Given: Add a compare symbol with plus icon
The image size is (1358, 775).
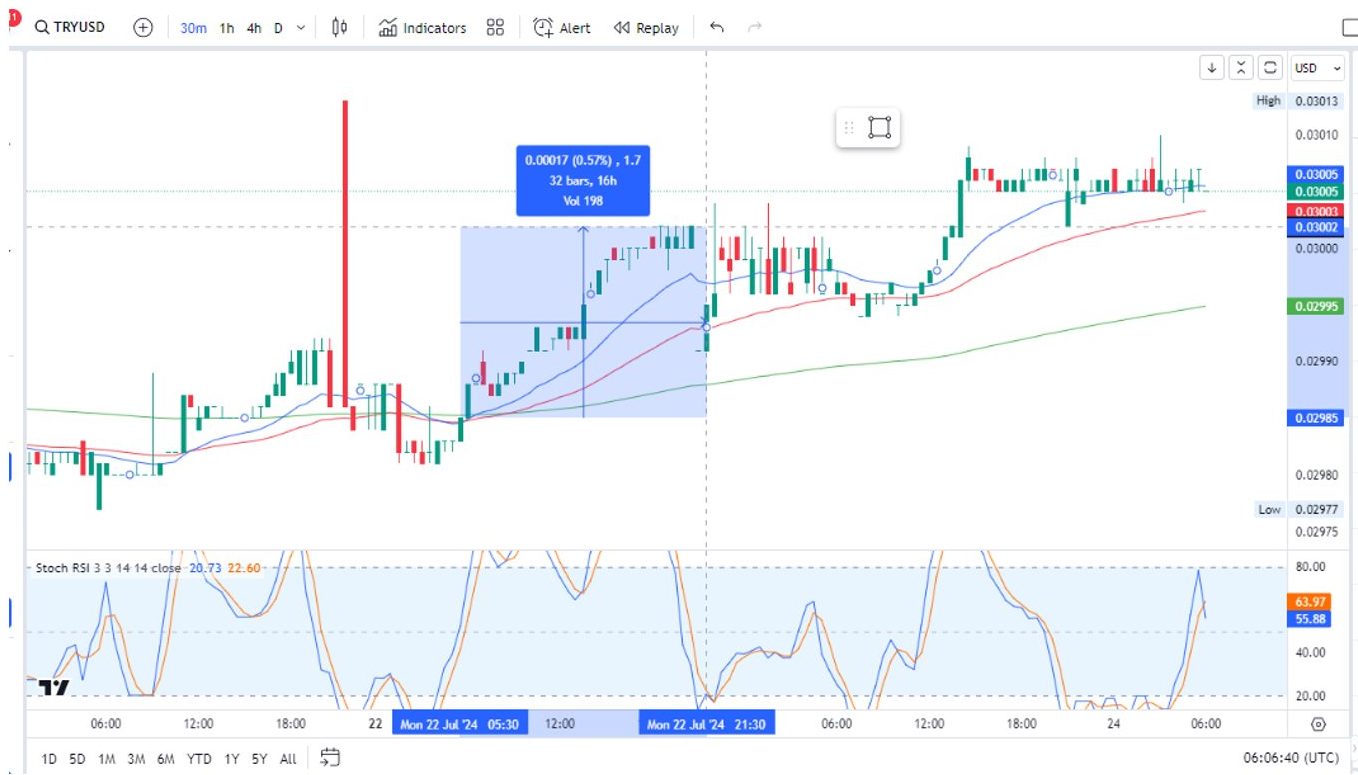Looking at the screenshot, I should coord(143,28).
